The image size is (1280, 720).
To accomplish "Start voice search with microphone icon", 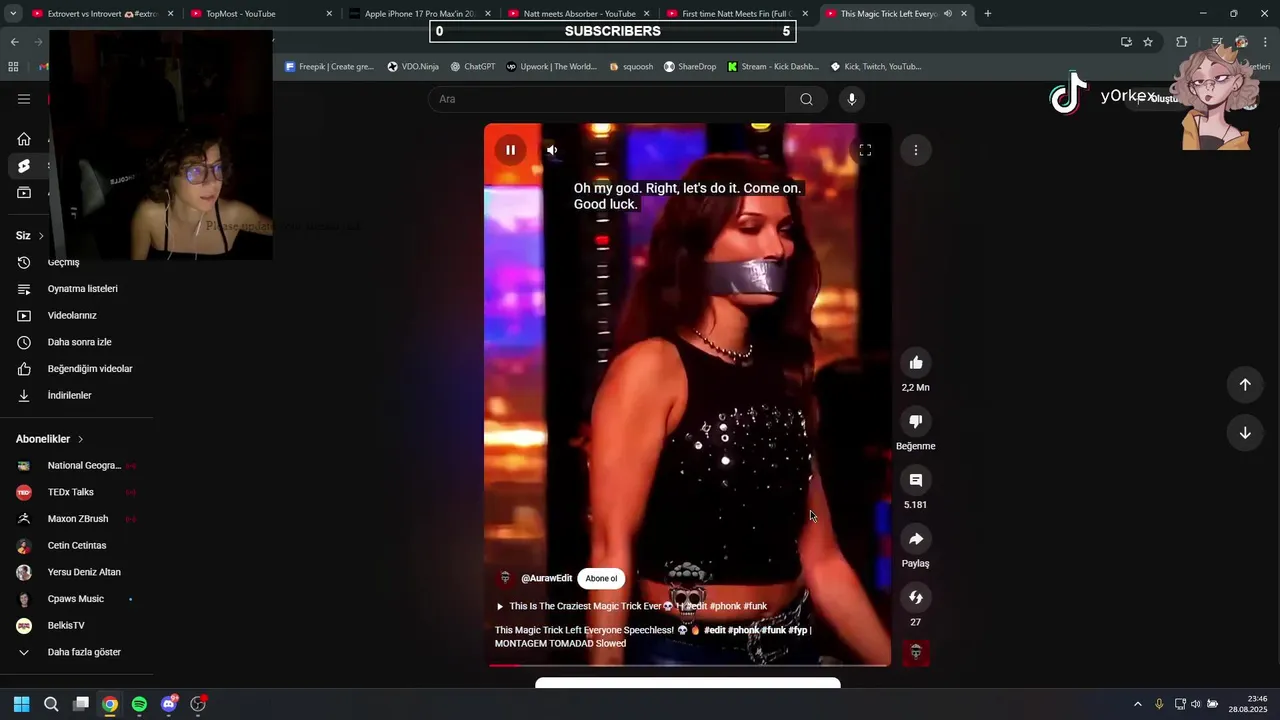I will (851, 99).
